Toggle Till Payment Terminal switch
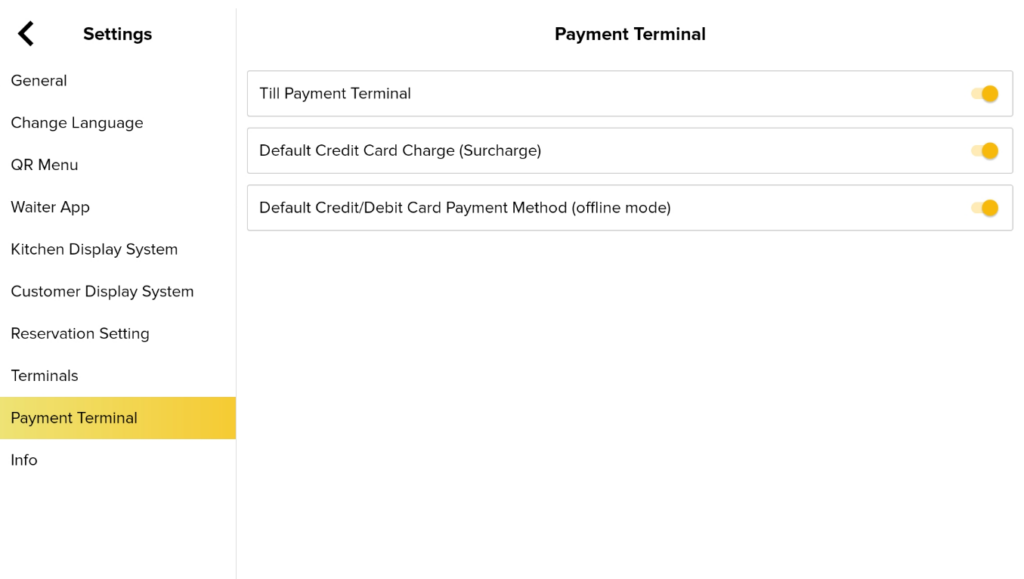 pyautogui.click(x=985, y=94)
